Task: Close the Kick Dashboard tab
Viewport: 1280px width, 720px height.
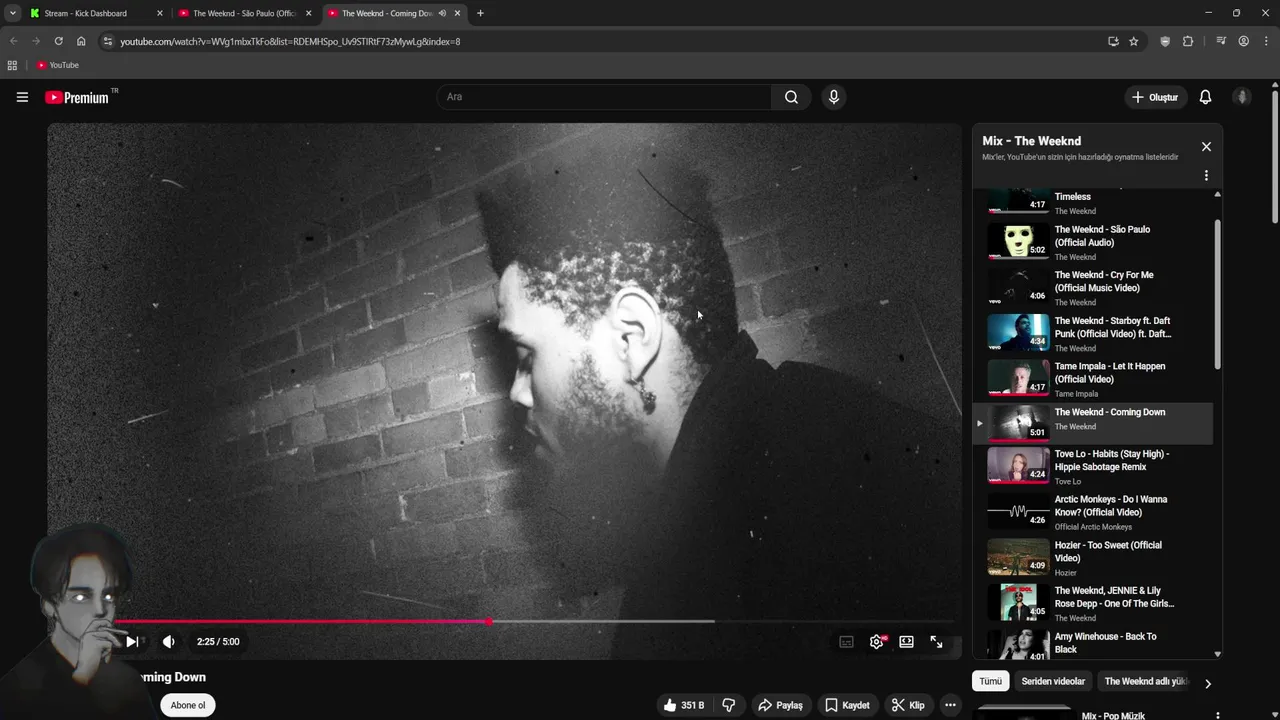Action: (159, 13)
